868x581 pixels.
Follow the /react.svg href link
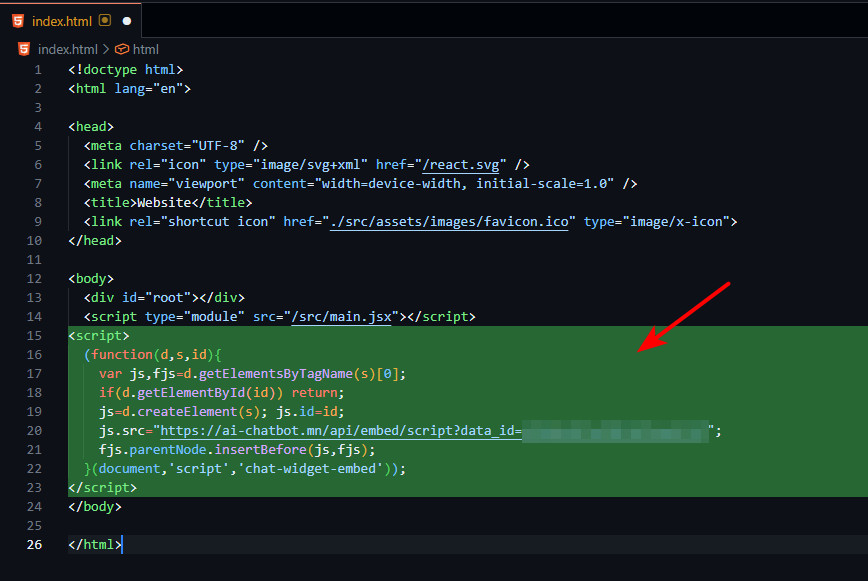(464, 164)
